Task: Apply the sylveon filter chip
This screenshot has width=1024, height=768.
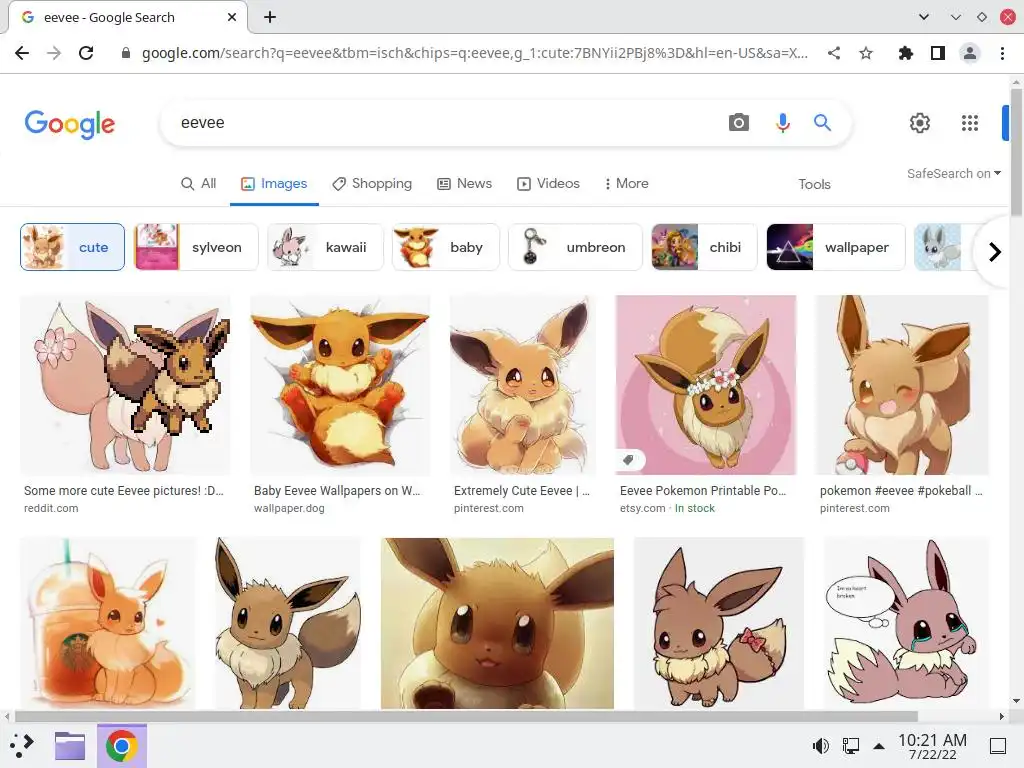Action: (x=196, y=247)
